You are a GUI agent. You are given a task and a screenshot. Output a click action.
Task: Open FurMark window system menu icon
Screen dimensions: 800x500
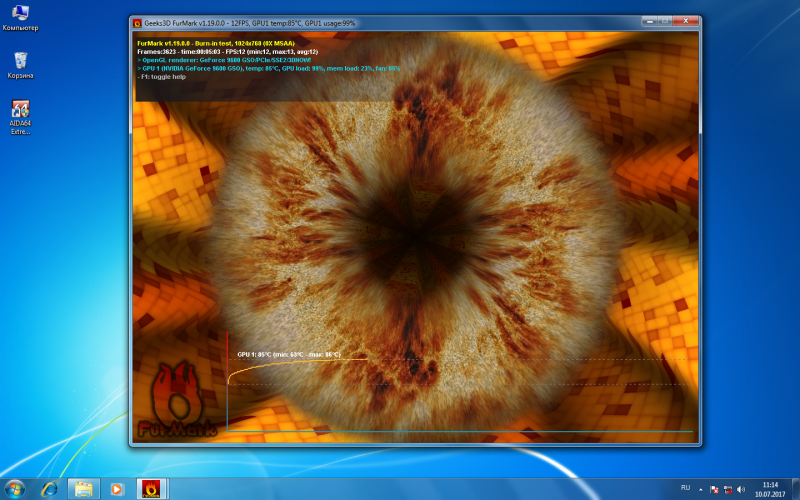click(138, 22)
